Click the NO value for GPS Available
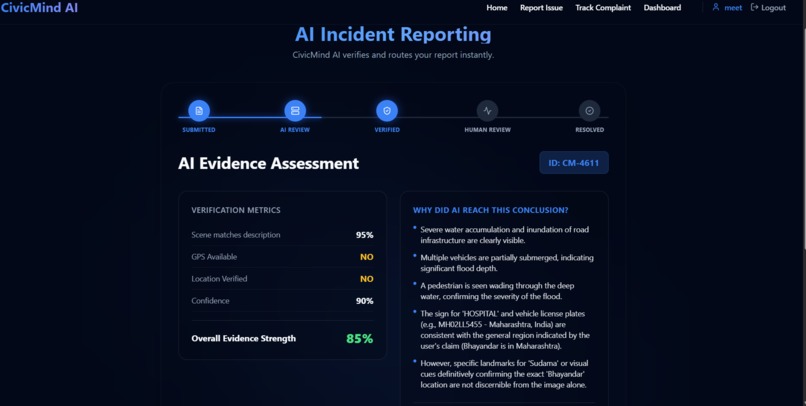The height and width of the screenshot is (406, 806). coord(367,257)
